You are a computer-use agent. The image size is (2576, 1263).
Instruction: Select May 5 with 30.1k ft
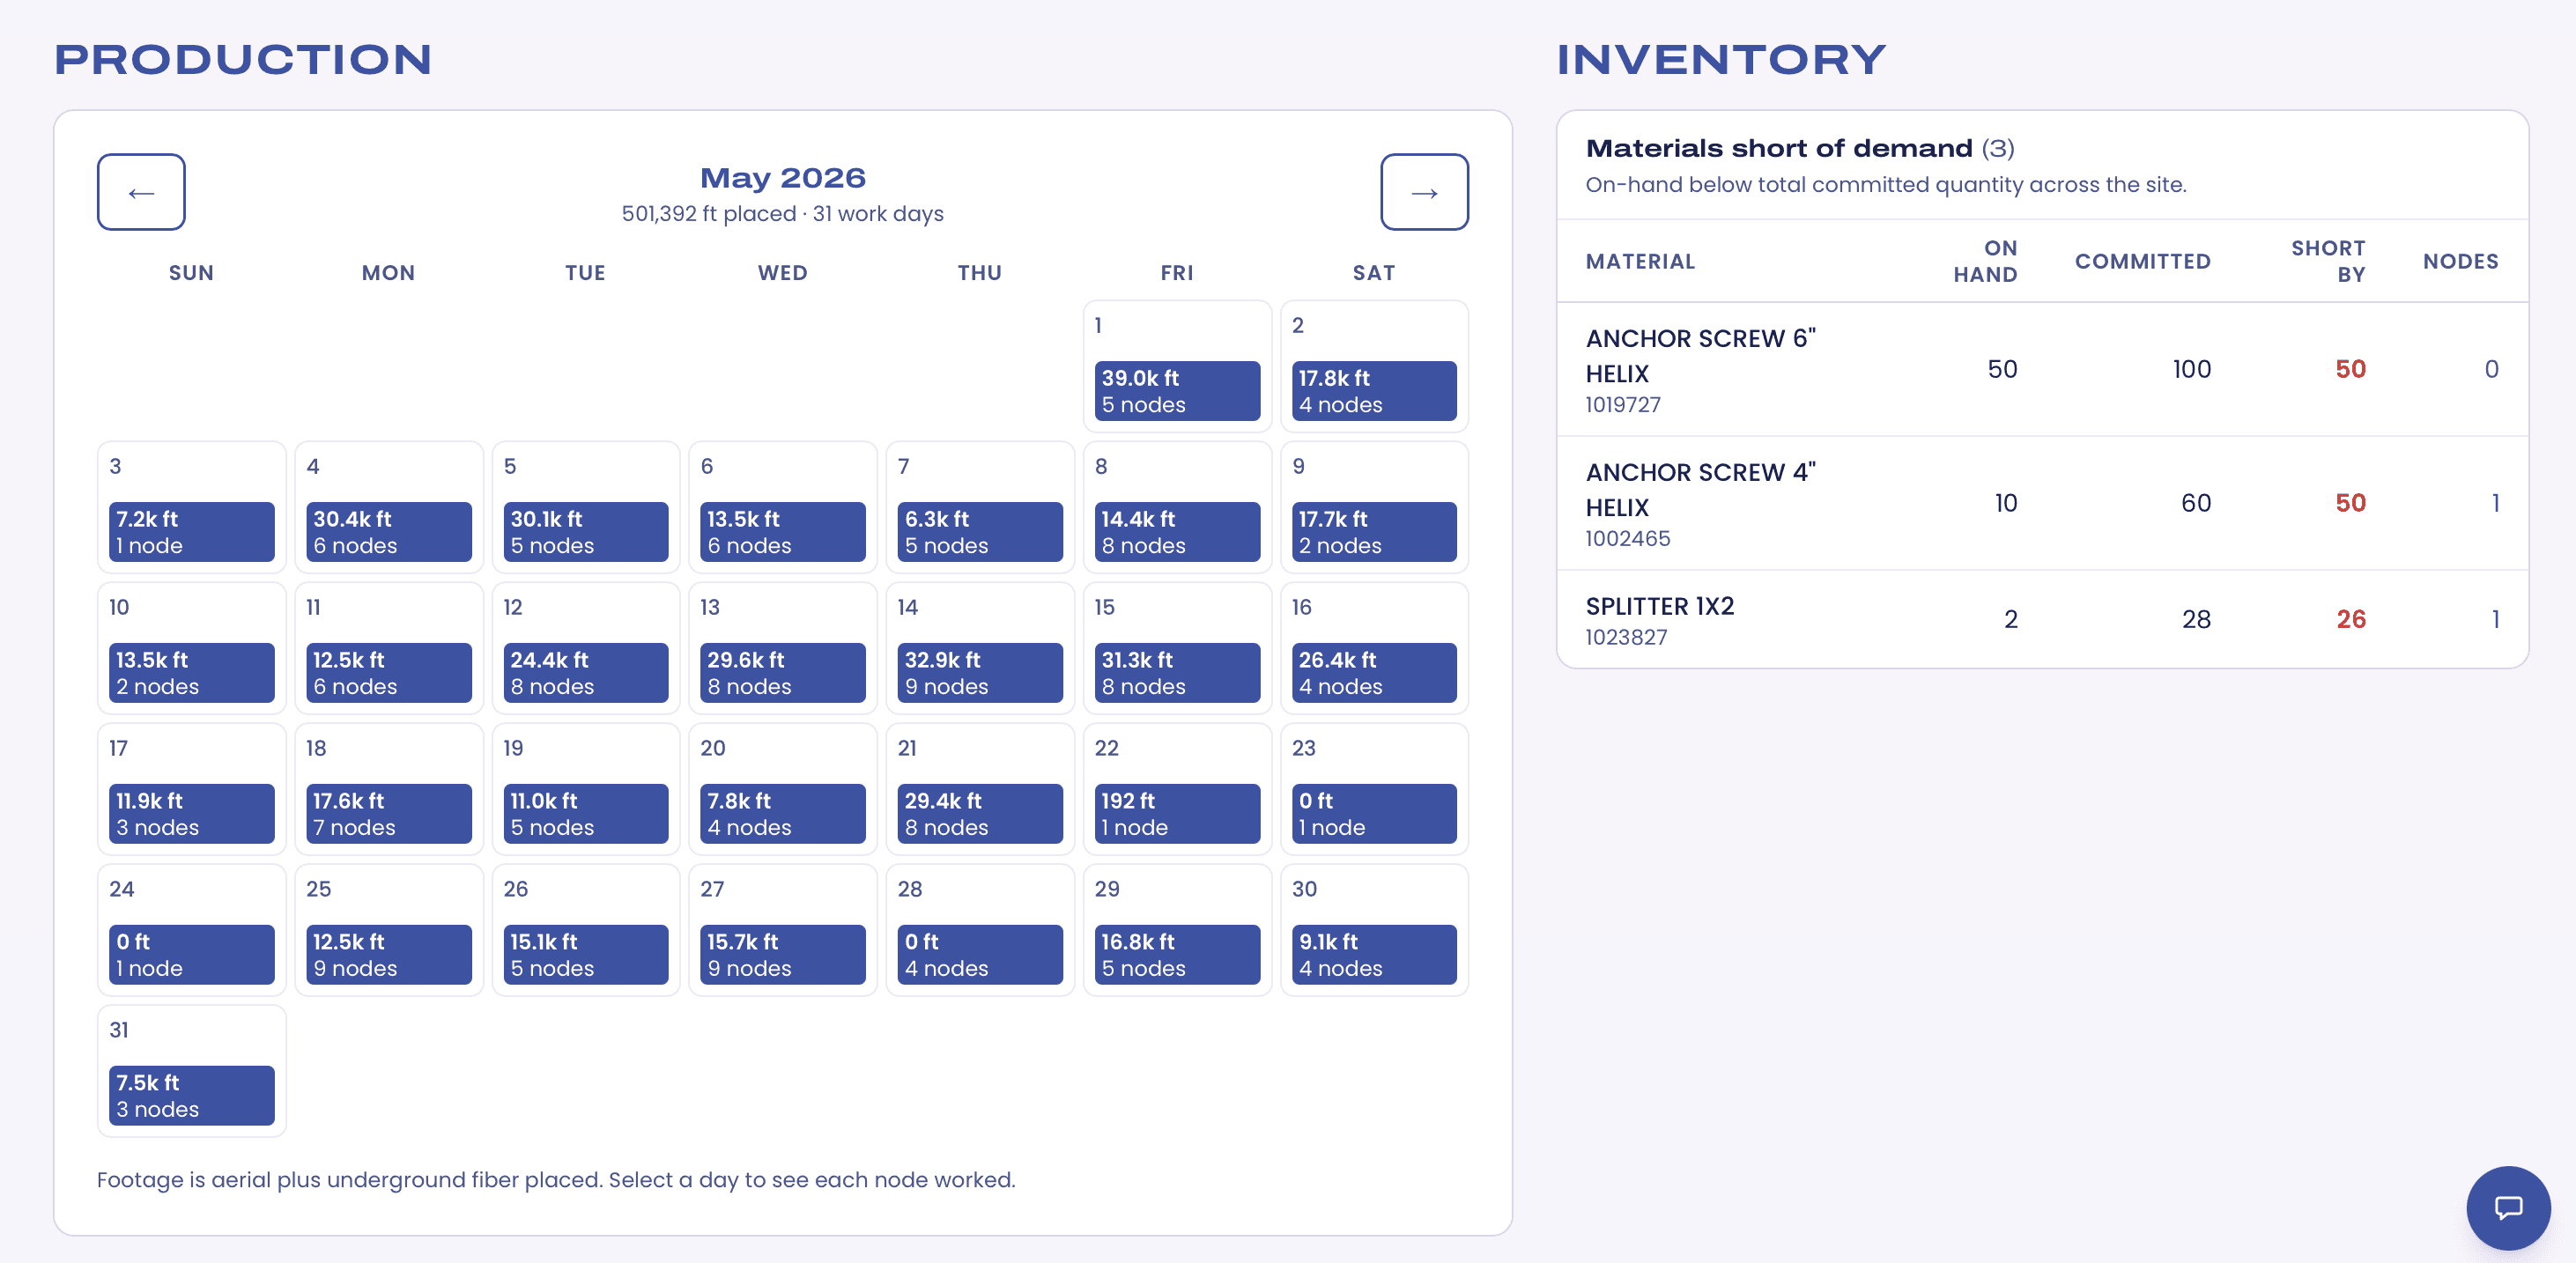(x=585, y=508)
